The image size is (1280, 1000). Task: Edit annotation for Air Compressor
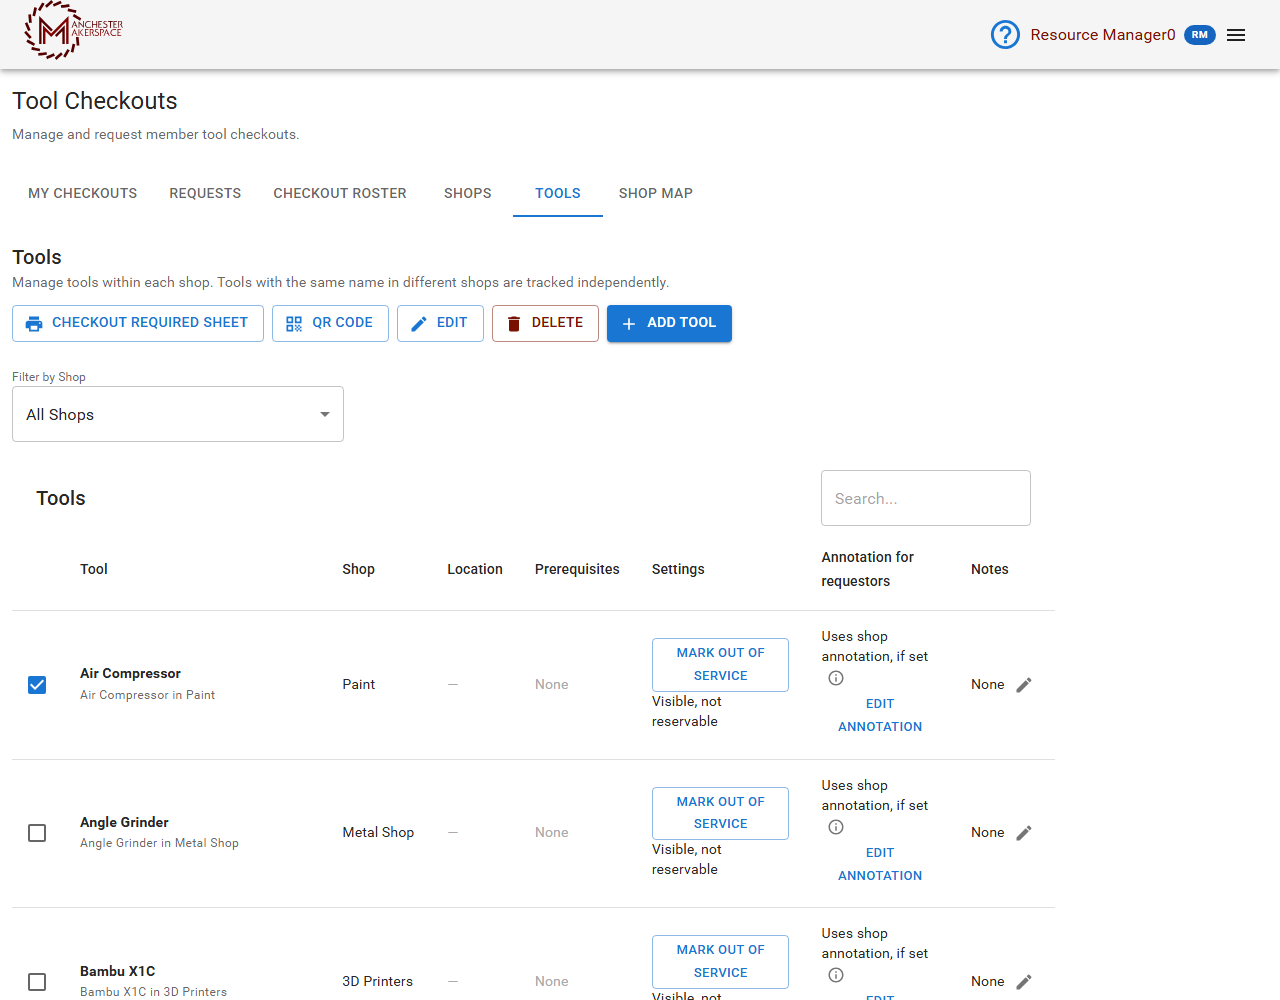pos(880,715)
